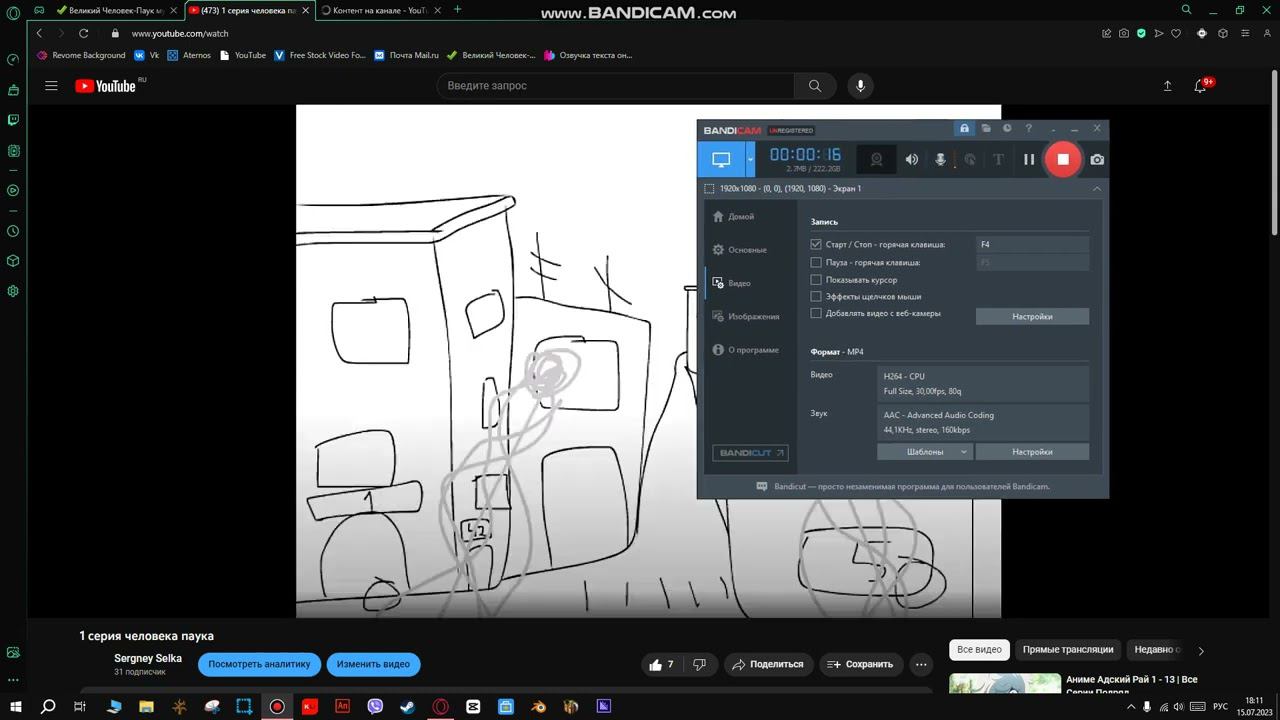Click Поделиться share button
Viewport: 1280px width, 720px height.
[768, 664]
